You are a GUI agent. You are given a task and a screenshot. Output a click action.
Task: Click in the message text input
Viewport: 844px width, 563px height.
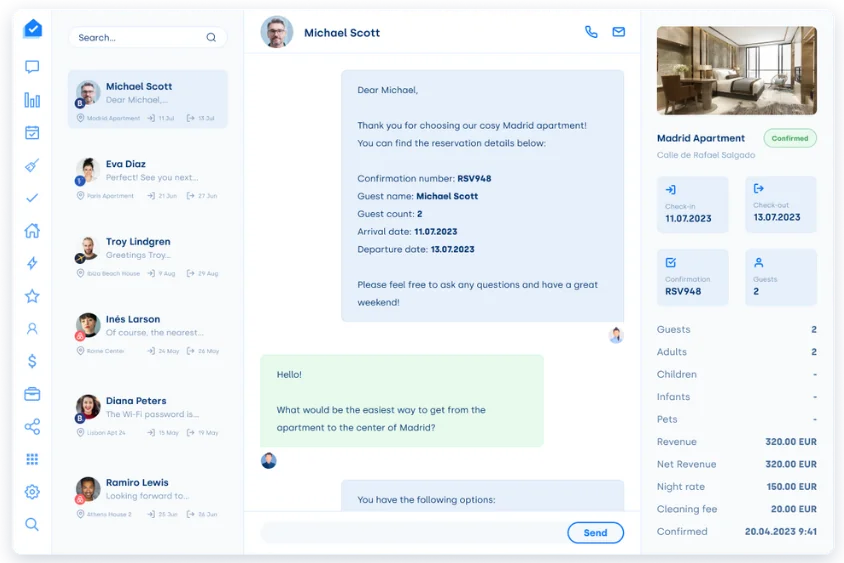[413, 532]
